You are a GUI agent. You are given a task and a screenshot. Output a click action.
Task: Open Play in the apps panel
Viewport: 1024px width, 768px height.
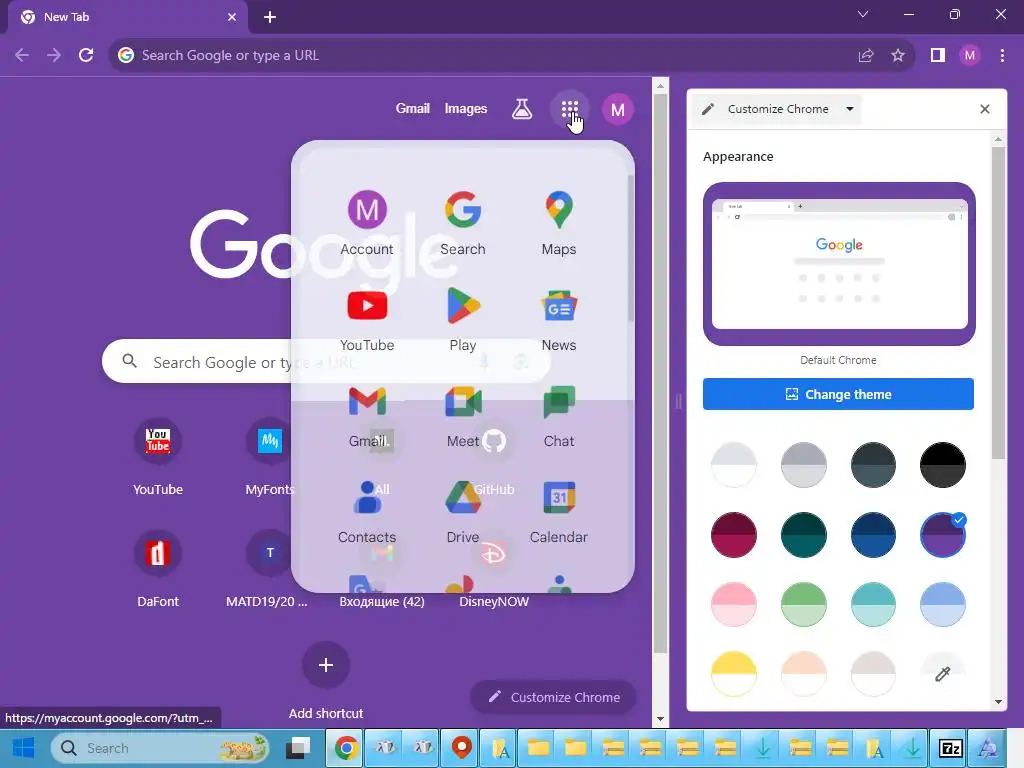tap(463, 319)
